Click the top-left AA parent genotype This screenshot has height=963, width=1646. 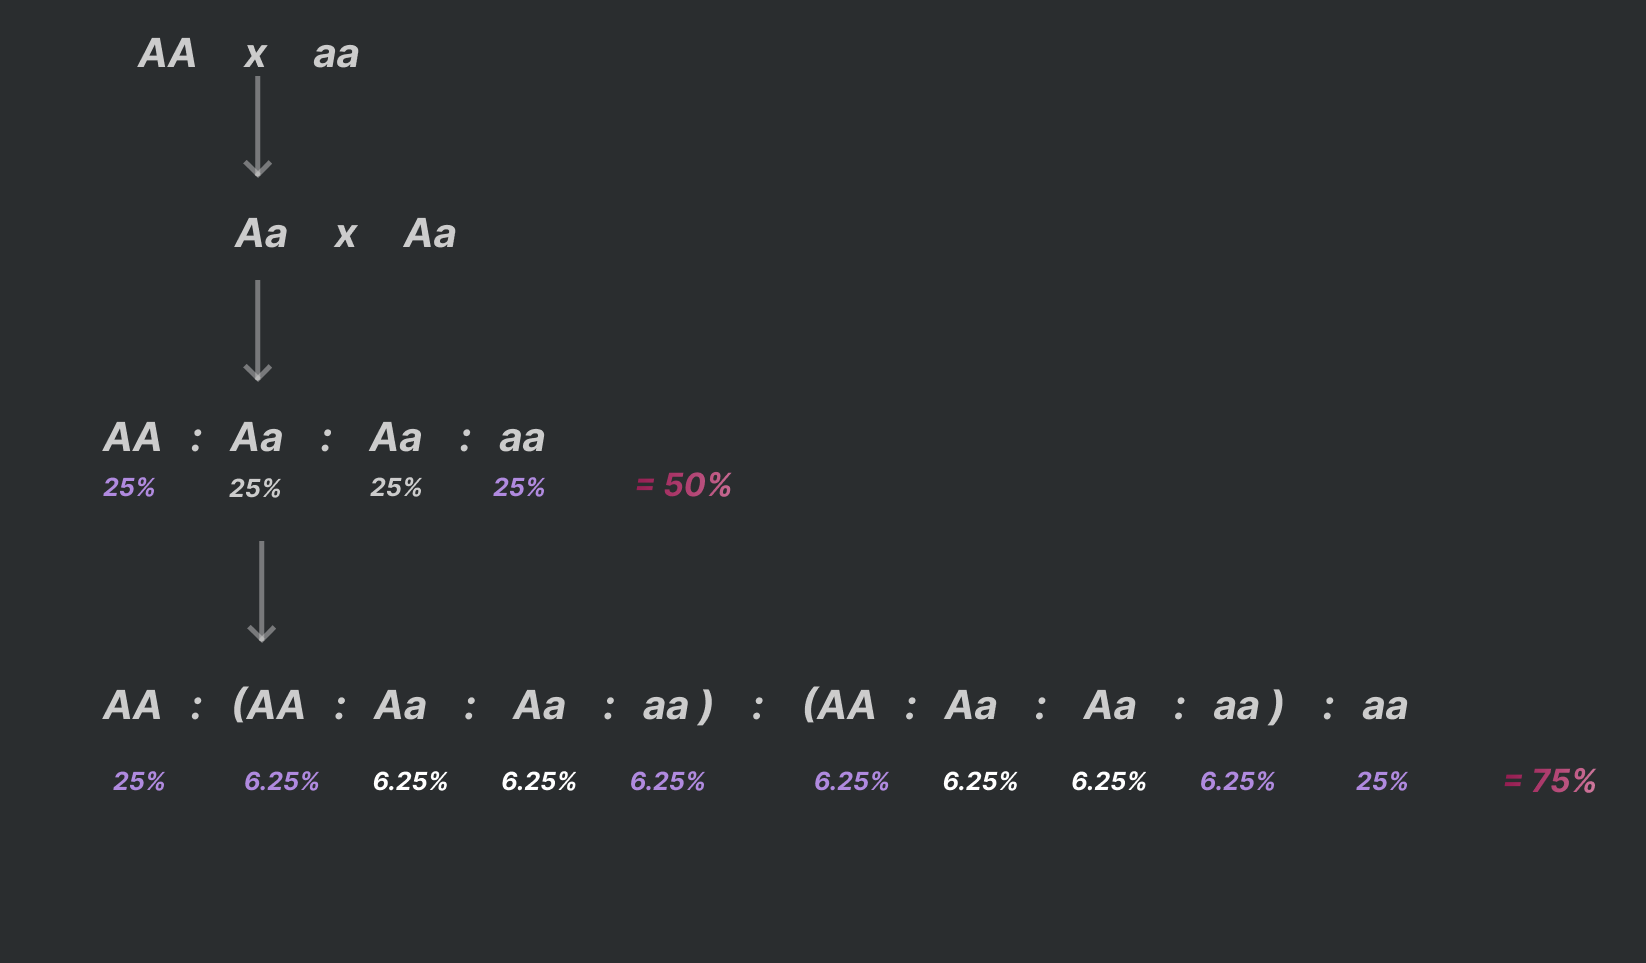click(167, 54)
